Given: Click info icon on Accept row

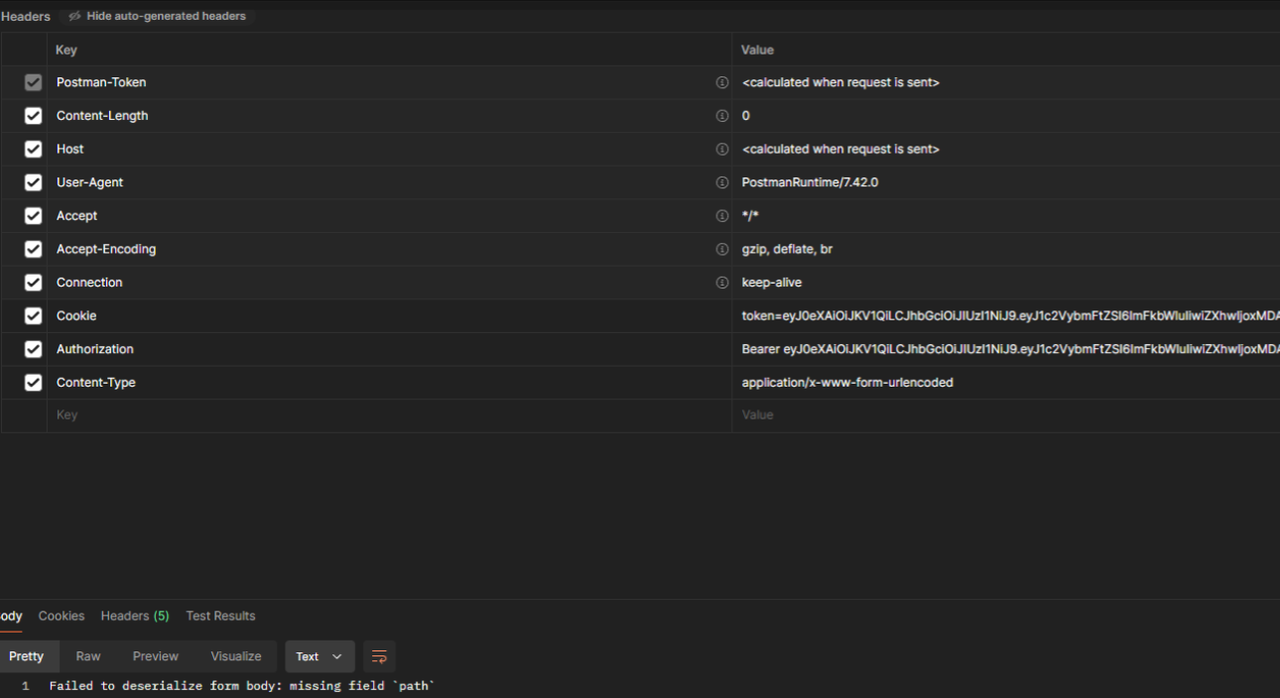Looking at the screenshot, I should (x=722, y=216).
